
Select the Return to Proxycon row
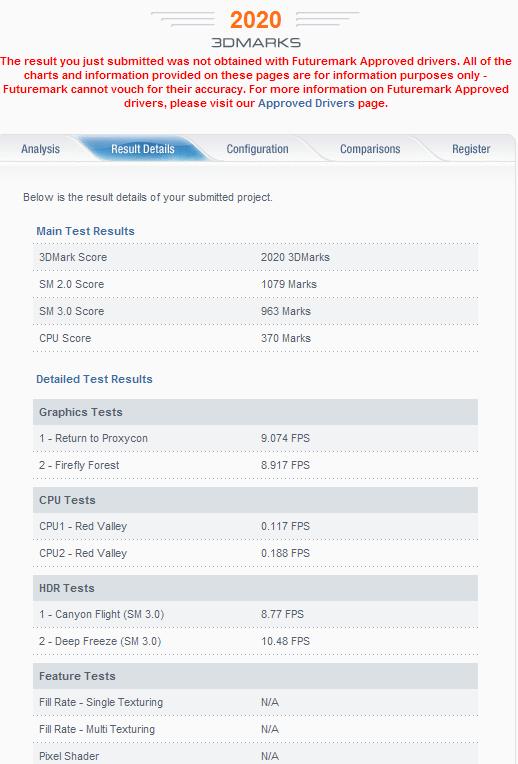pos(255,439)
